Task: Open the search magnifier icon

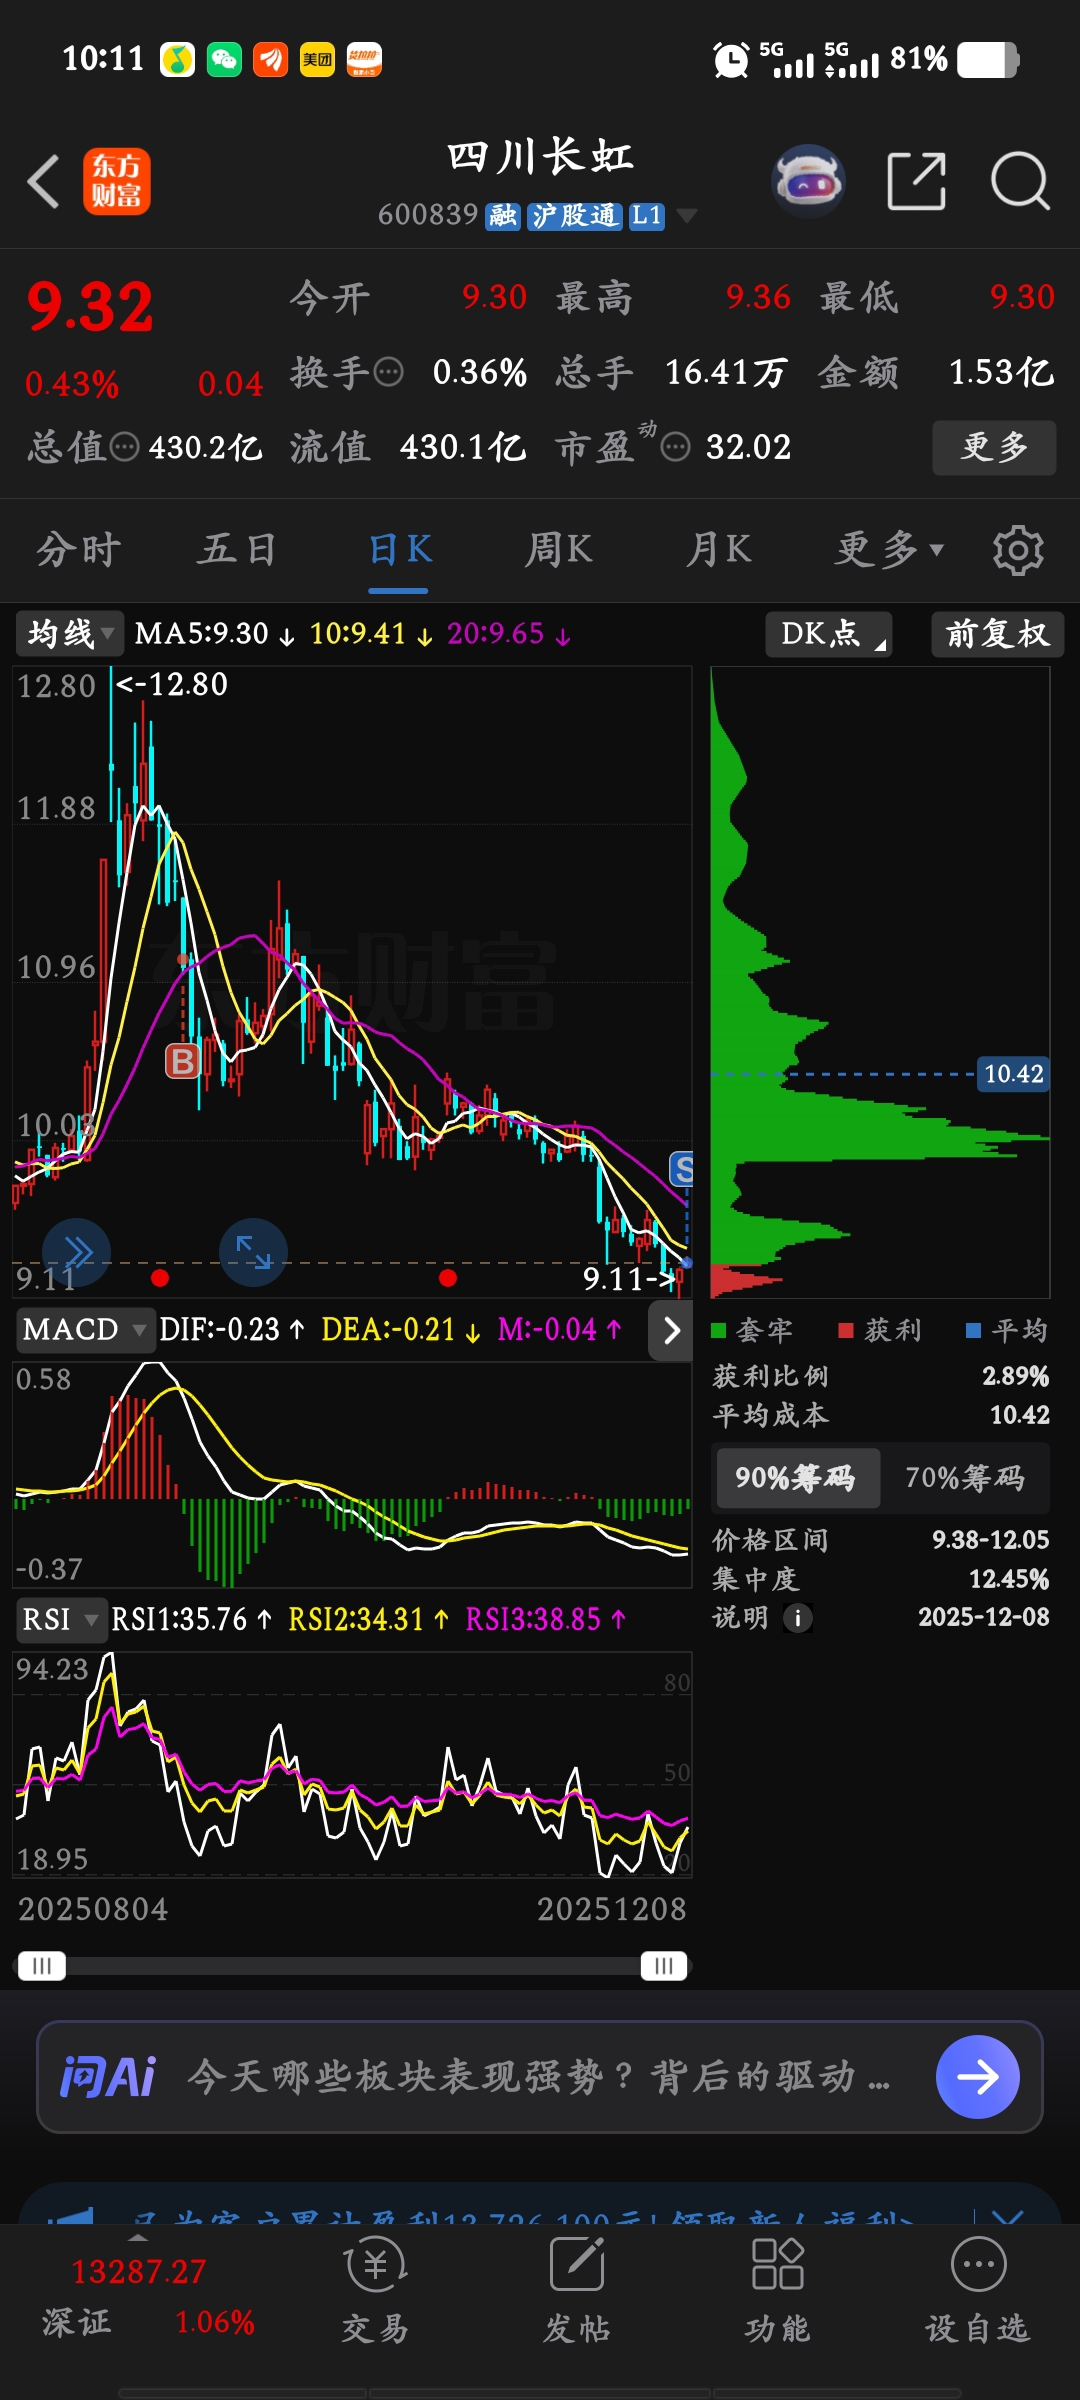Action: pyautogui.click(x=1020, y=181)
